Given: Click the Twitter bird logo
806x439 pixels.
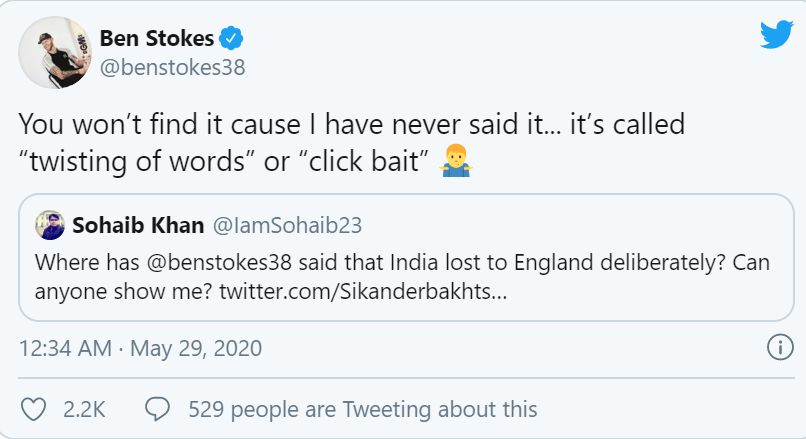Looking at the screenshot, I should (x=776, y=35).
